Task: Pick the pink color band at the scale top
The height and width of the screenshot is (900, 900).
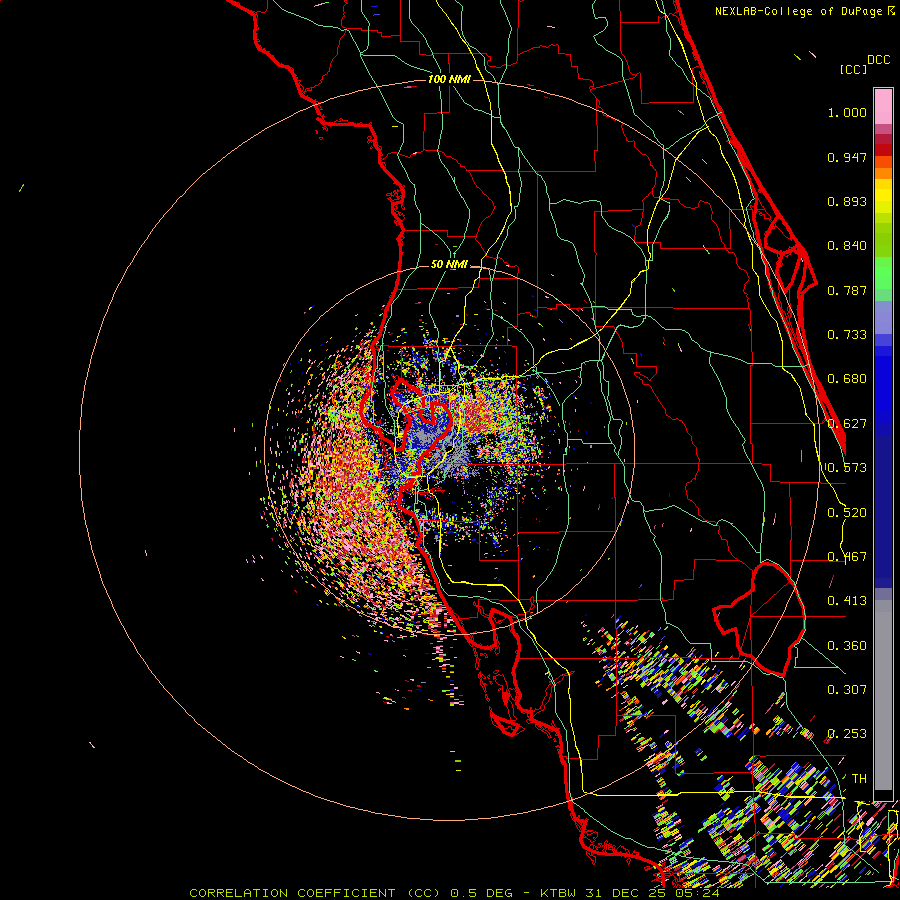Action: (x=883, y=106)
